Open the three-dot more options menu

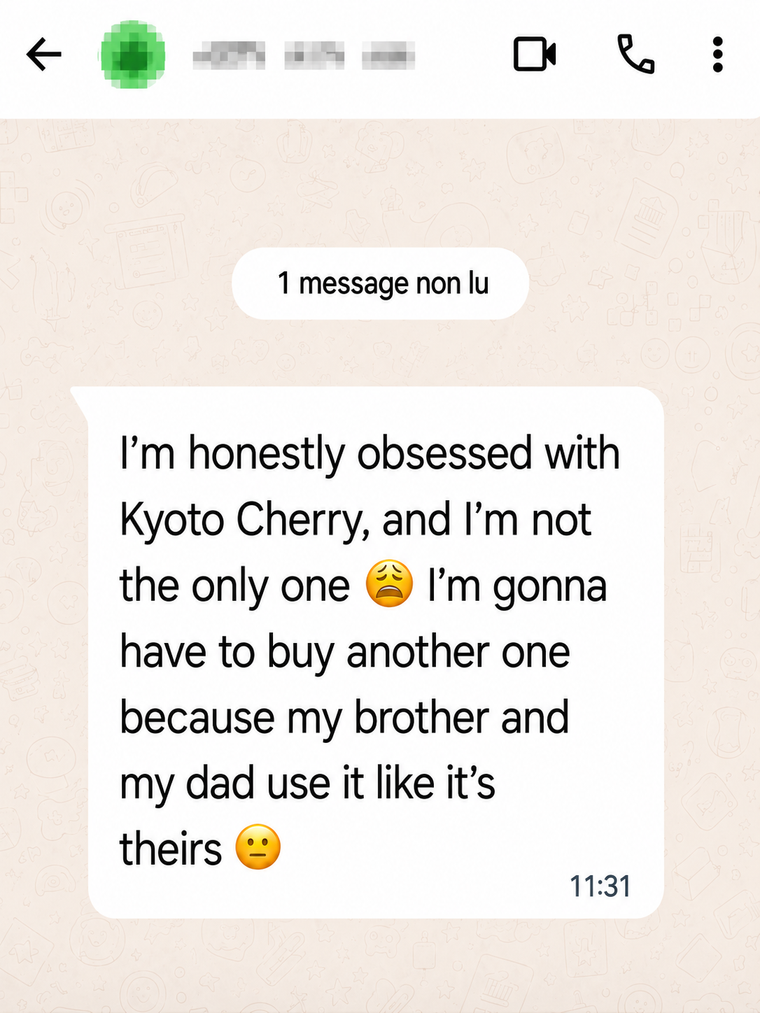[717, 54]
